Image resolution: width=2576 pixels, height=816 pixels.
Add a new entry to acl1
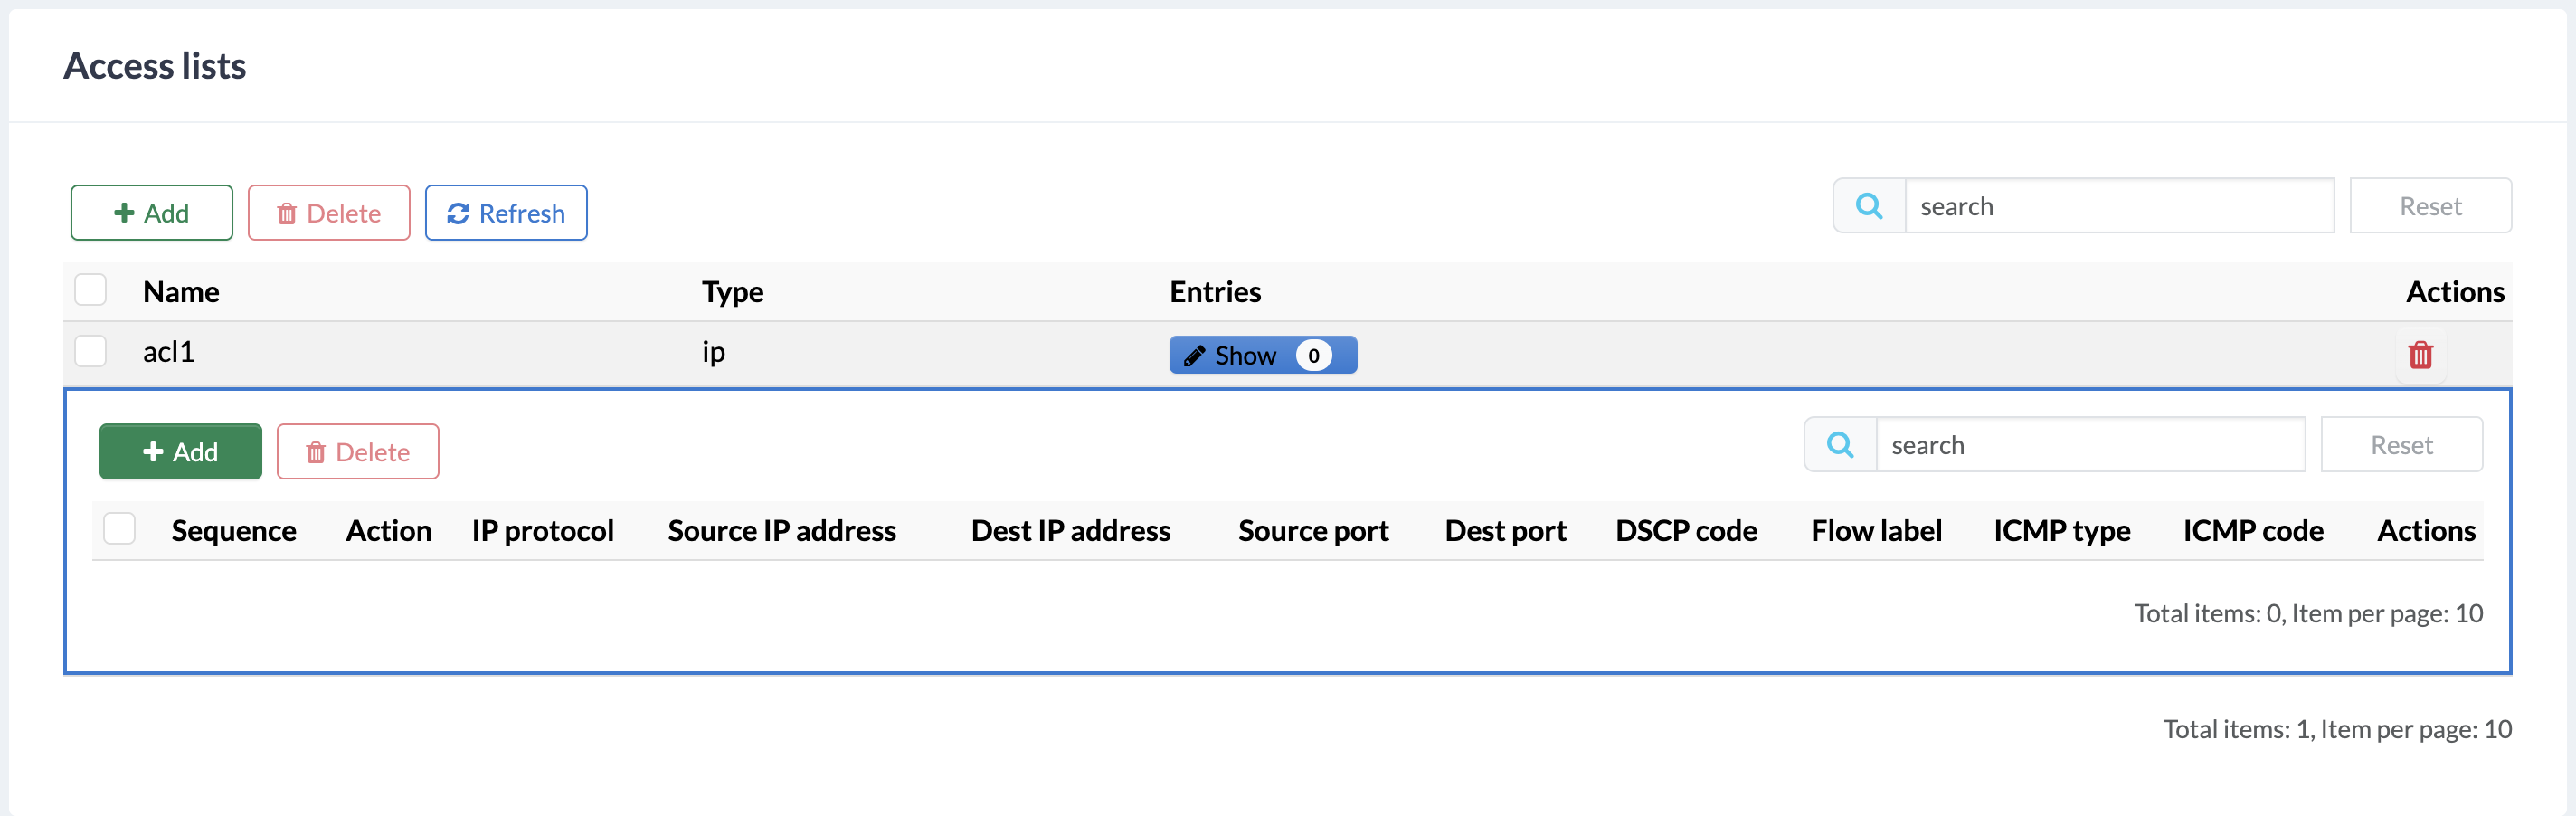point(180,452)
